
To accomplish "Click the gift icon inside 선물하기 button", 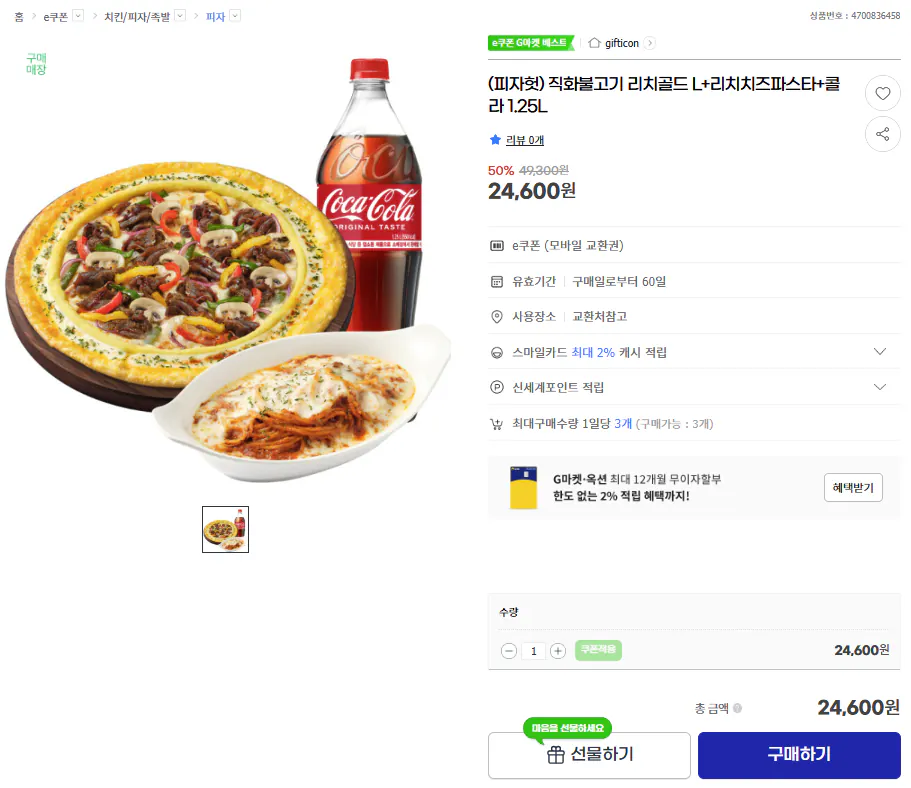I will (556, 755).
